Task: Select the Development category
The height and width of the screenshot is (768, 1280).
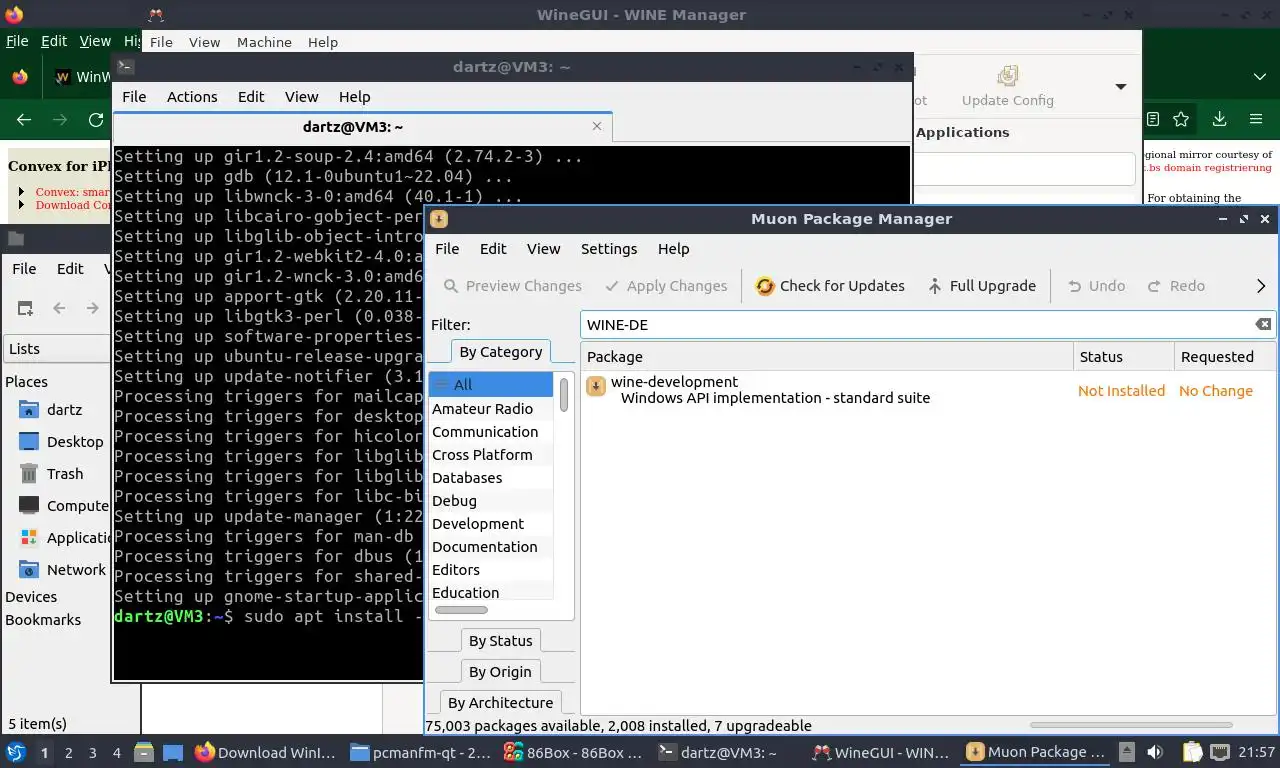Action: click(490, 524)
